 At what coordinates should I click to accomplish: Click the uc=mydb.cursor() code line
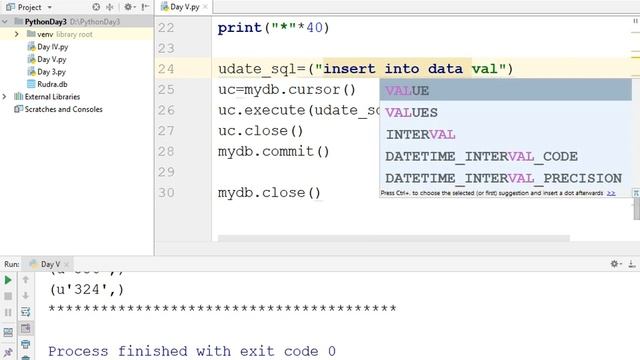point(287,90)
